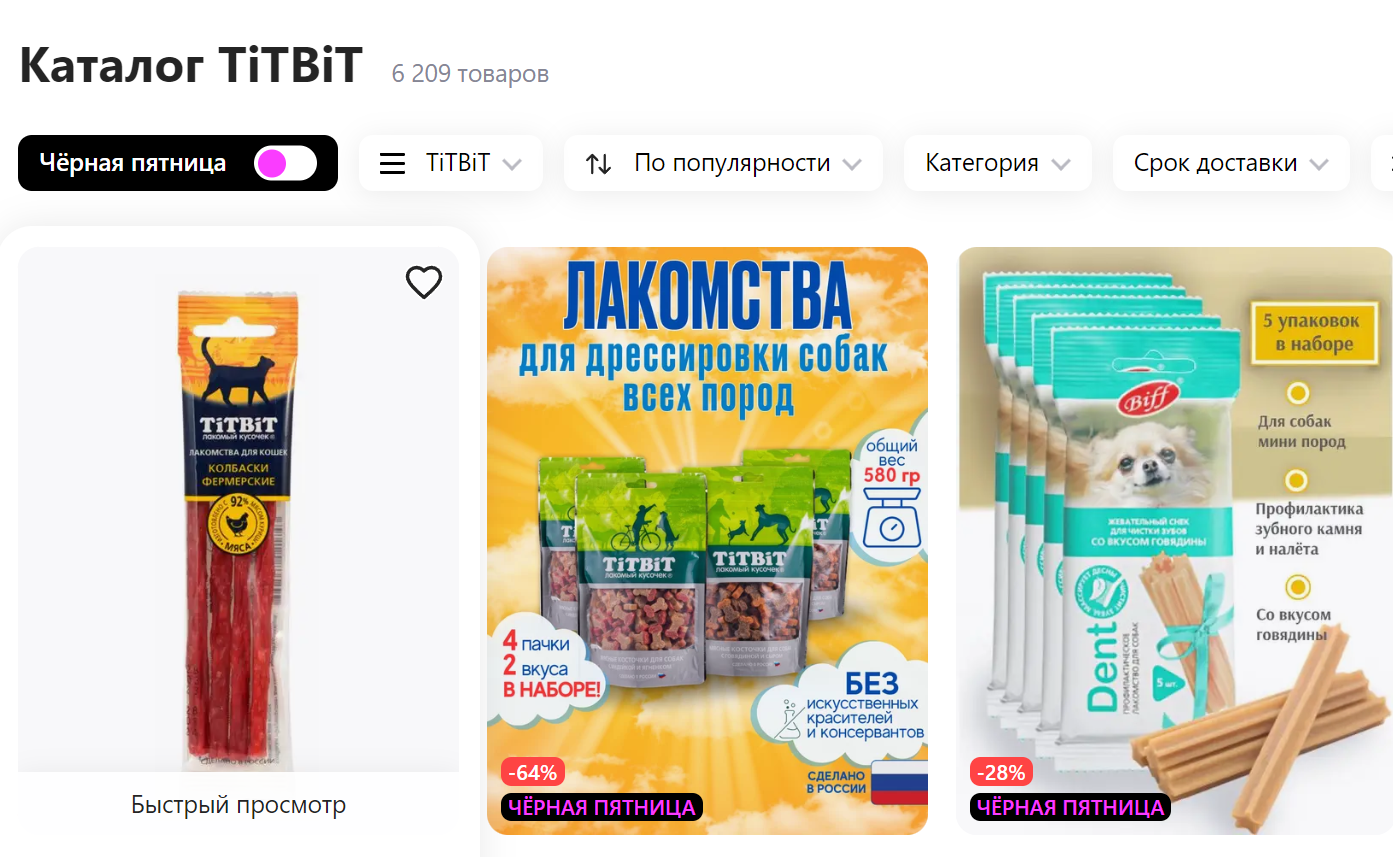The image size is (1393, 857).
Task: Click the -64% discount badge
Action: [533, 772]
